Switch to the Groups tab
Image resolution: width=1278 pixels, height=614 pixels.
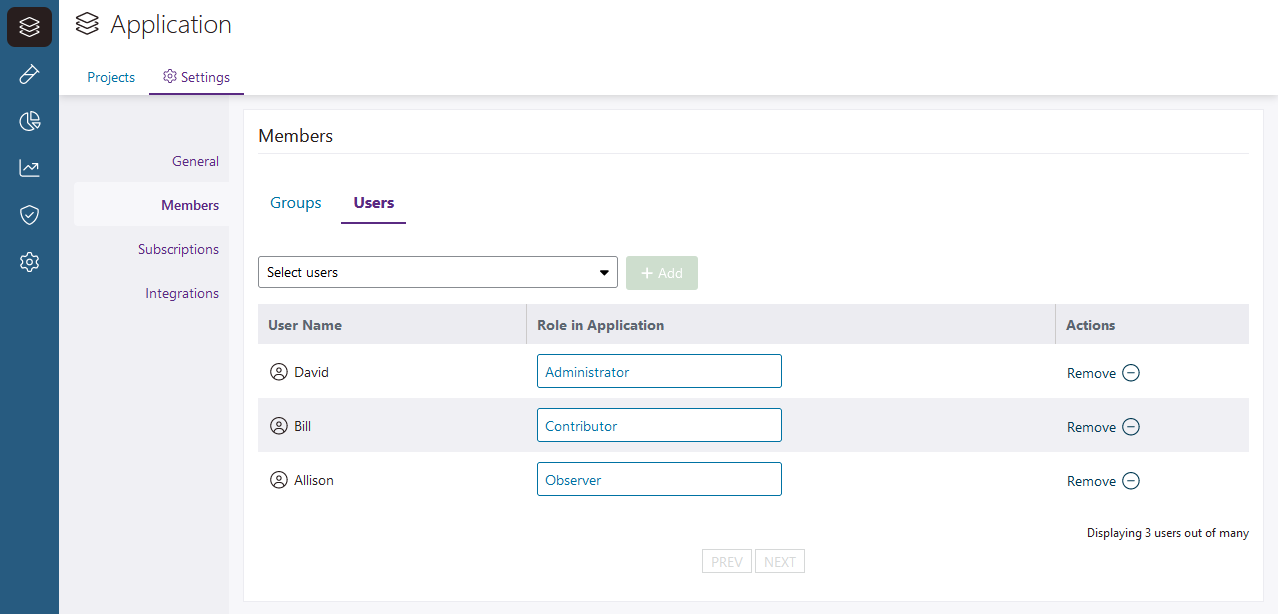tap(296, 203)
